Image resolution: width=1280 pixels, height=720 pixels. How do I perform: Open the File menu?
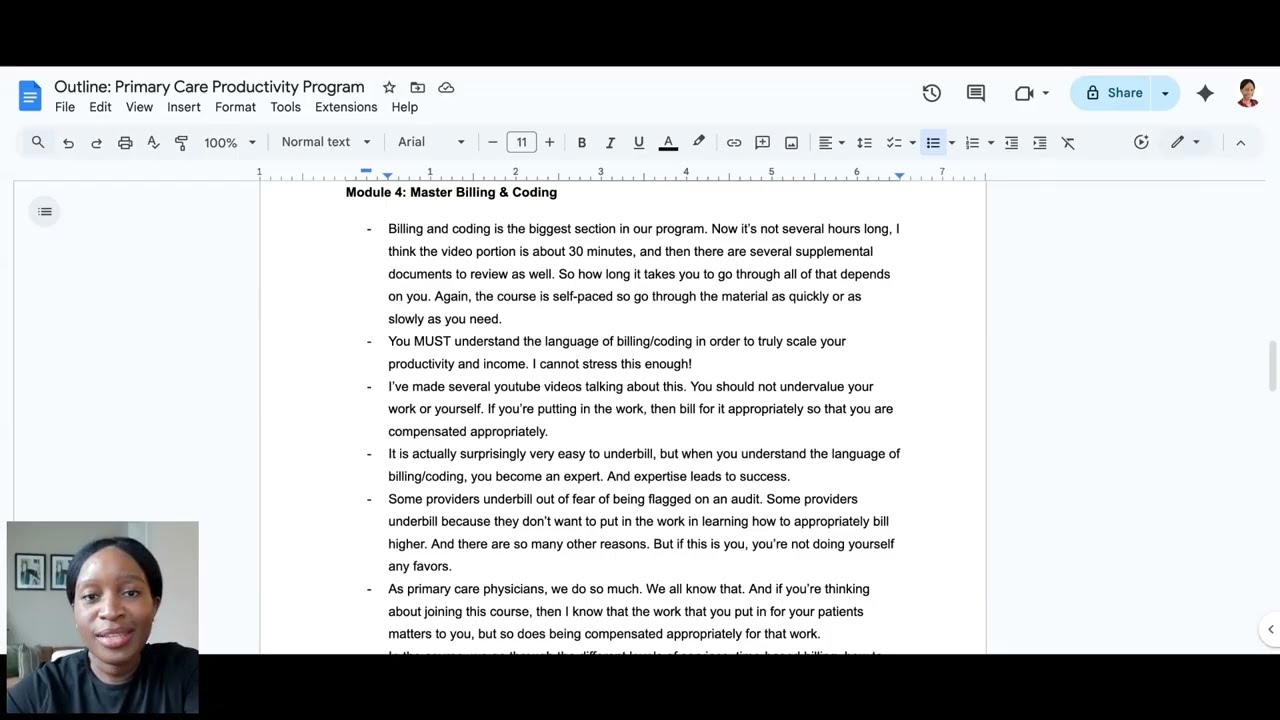tap(65, 107)
